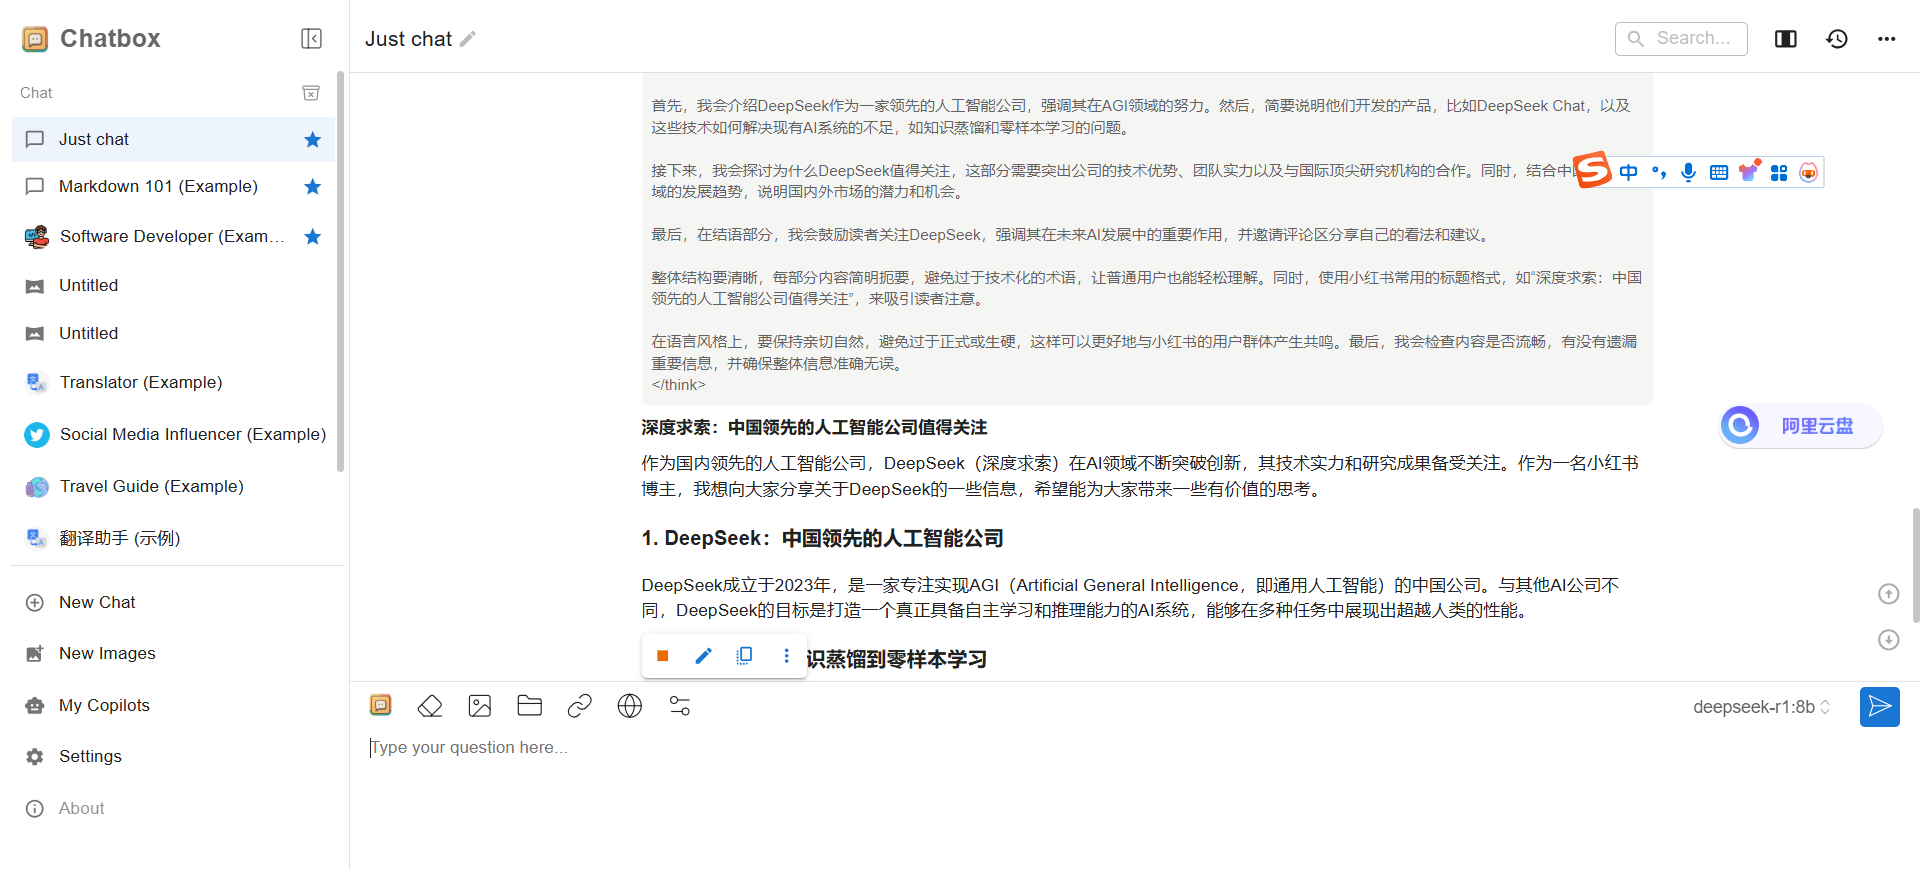Clear context with the eraser icon
The width and height of the screenshot is (1920, 870).
(x=430, y=706)
